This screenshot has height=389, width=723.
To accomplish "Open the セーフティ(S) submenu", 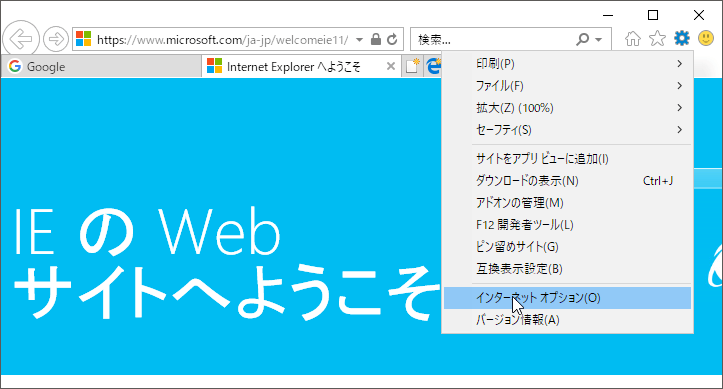I will [x=567, y=130].
